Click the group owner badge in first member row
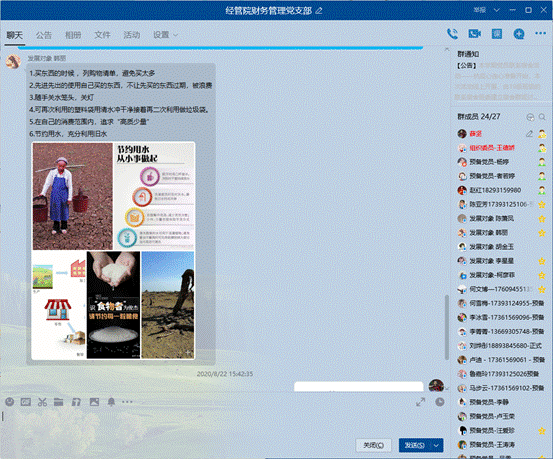This screenshot has height=459, width=553. [x=542, y=134]
